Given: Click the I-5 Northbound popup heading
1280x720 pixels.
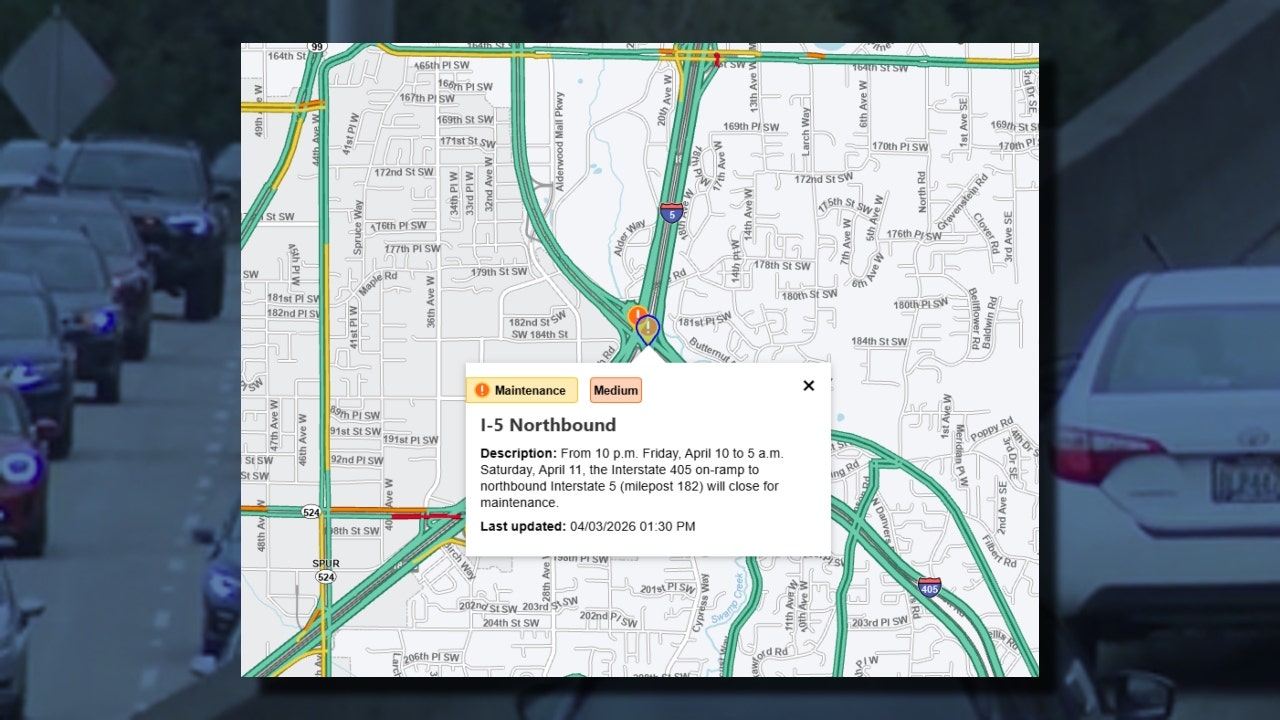Looking at the screenshot, I should [548, 425].
